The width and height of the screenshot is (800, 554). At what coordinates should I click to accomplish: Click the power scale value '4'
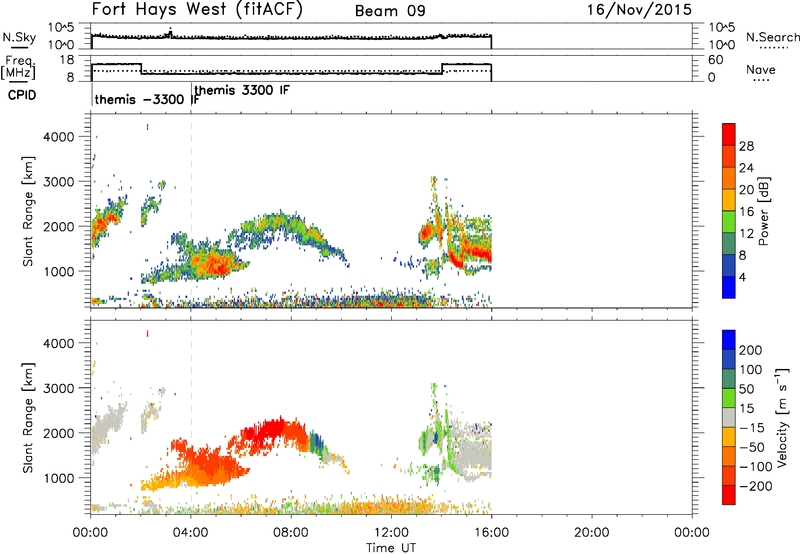[x=742, y=277]
